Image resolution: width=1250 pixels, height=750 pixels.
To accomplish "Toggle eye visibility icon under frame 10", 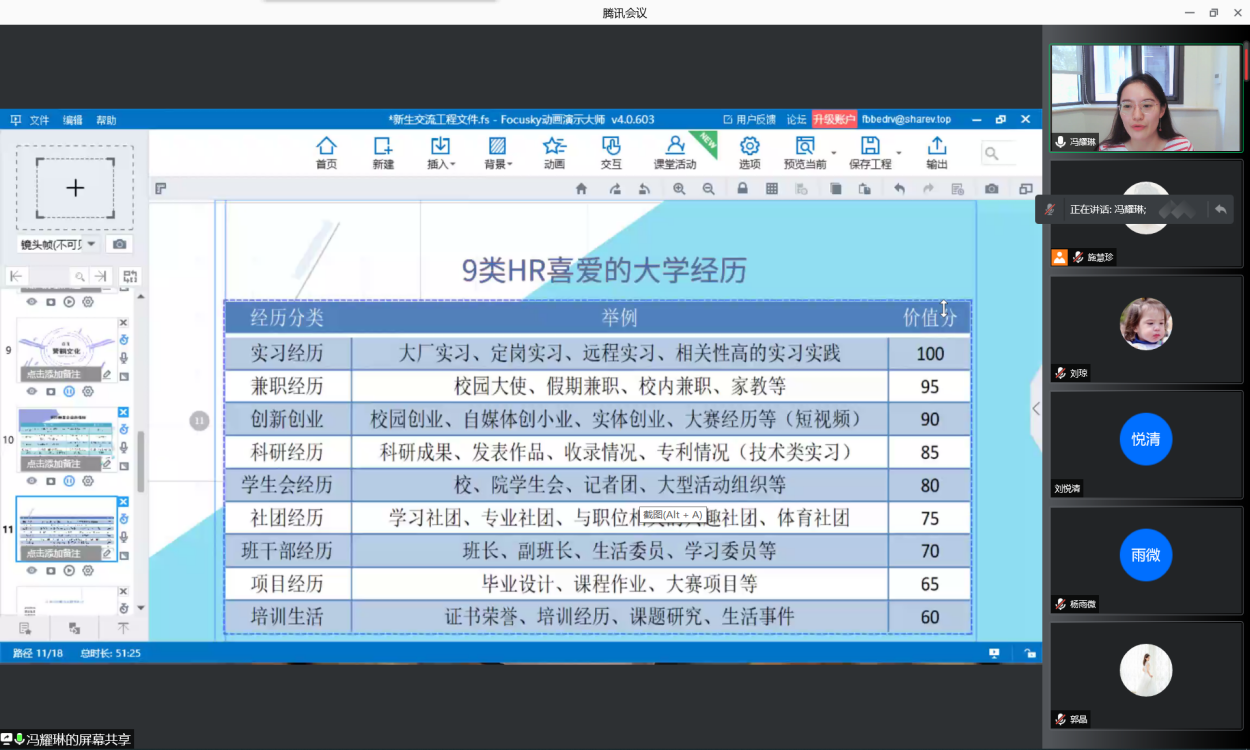I will coord(31,480).
